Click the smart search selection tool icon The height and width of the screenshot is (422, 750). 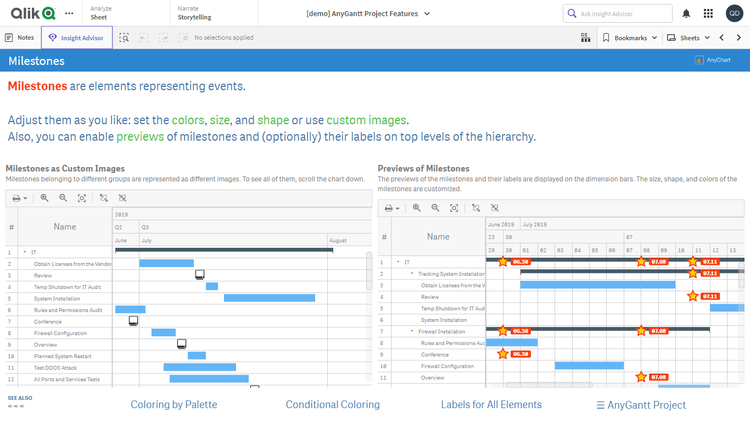pyautogui.click(x=124, y=37)
